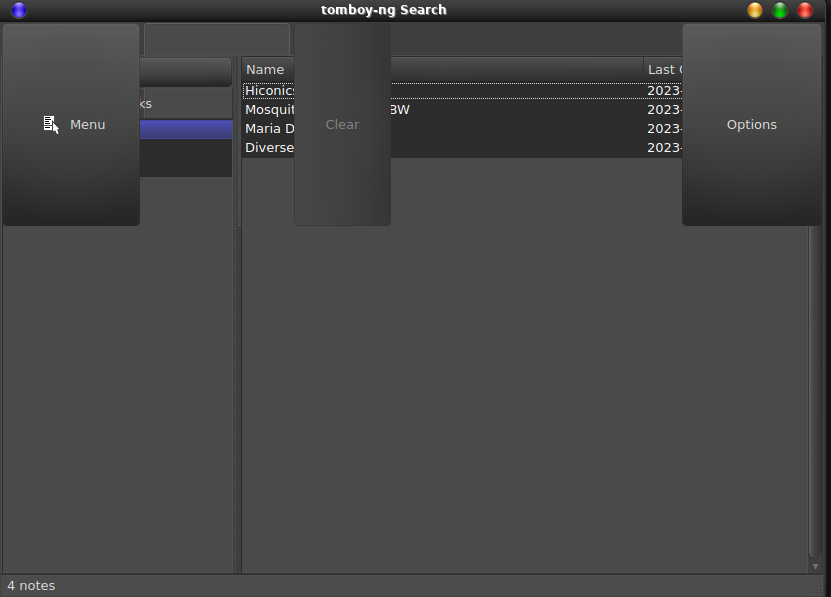Click the date cell in Hiconics row
The image size is (831, 597).
coord(664,91)
